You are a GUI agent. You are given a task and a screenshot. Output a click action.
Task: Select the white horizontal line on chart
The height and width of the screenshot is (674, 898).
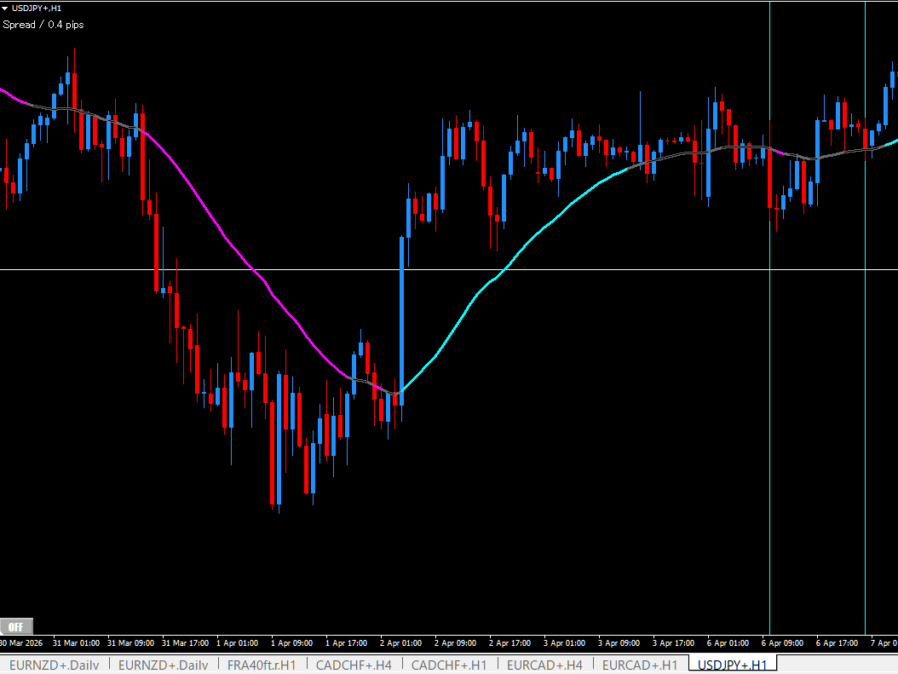(x=600, y=269)
